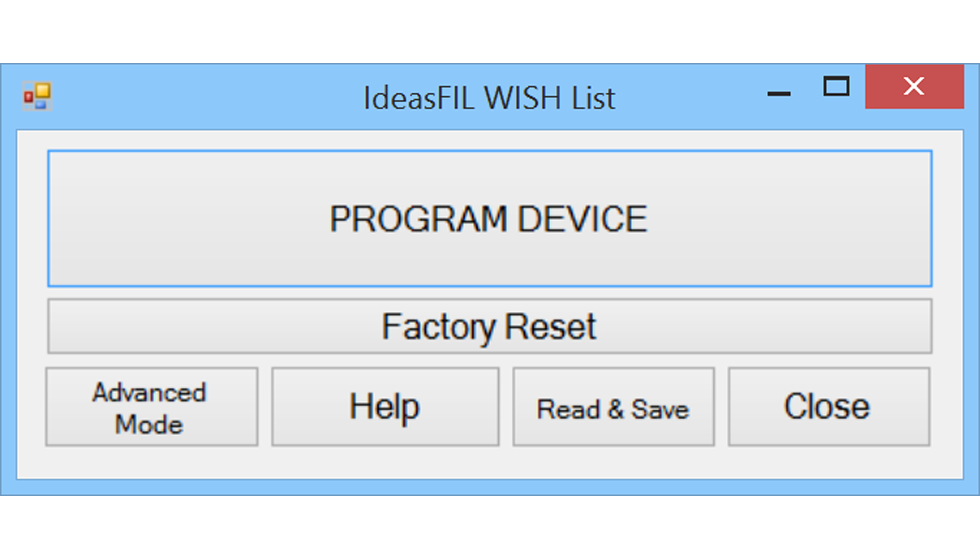Click the maximize square in the title bar
This screenshot has height=560, width=980.
(x=836, y=87)
